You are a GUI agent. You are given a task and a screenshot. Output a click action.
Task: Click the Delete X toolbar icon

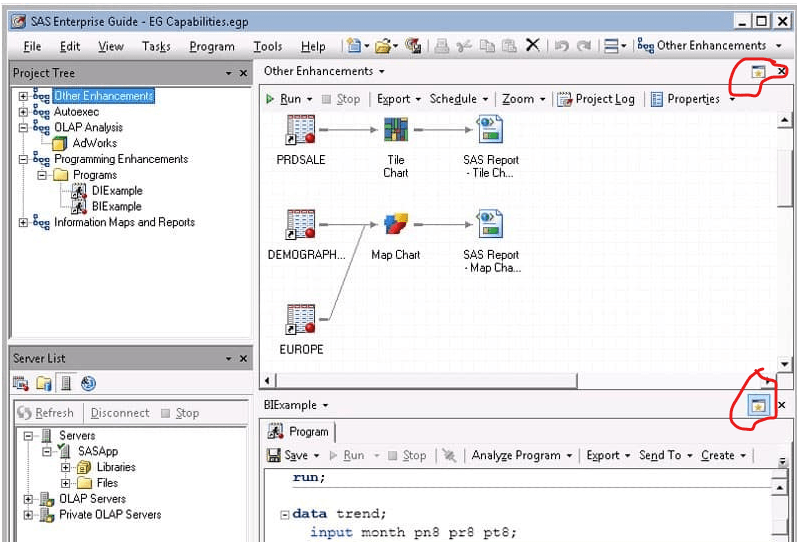pyautogui.click(x=532, y=45)
